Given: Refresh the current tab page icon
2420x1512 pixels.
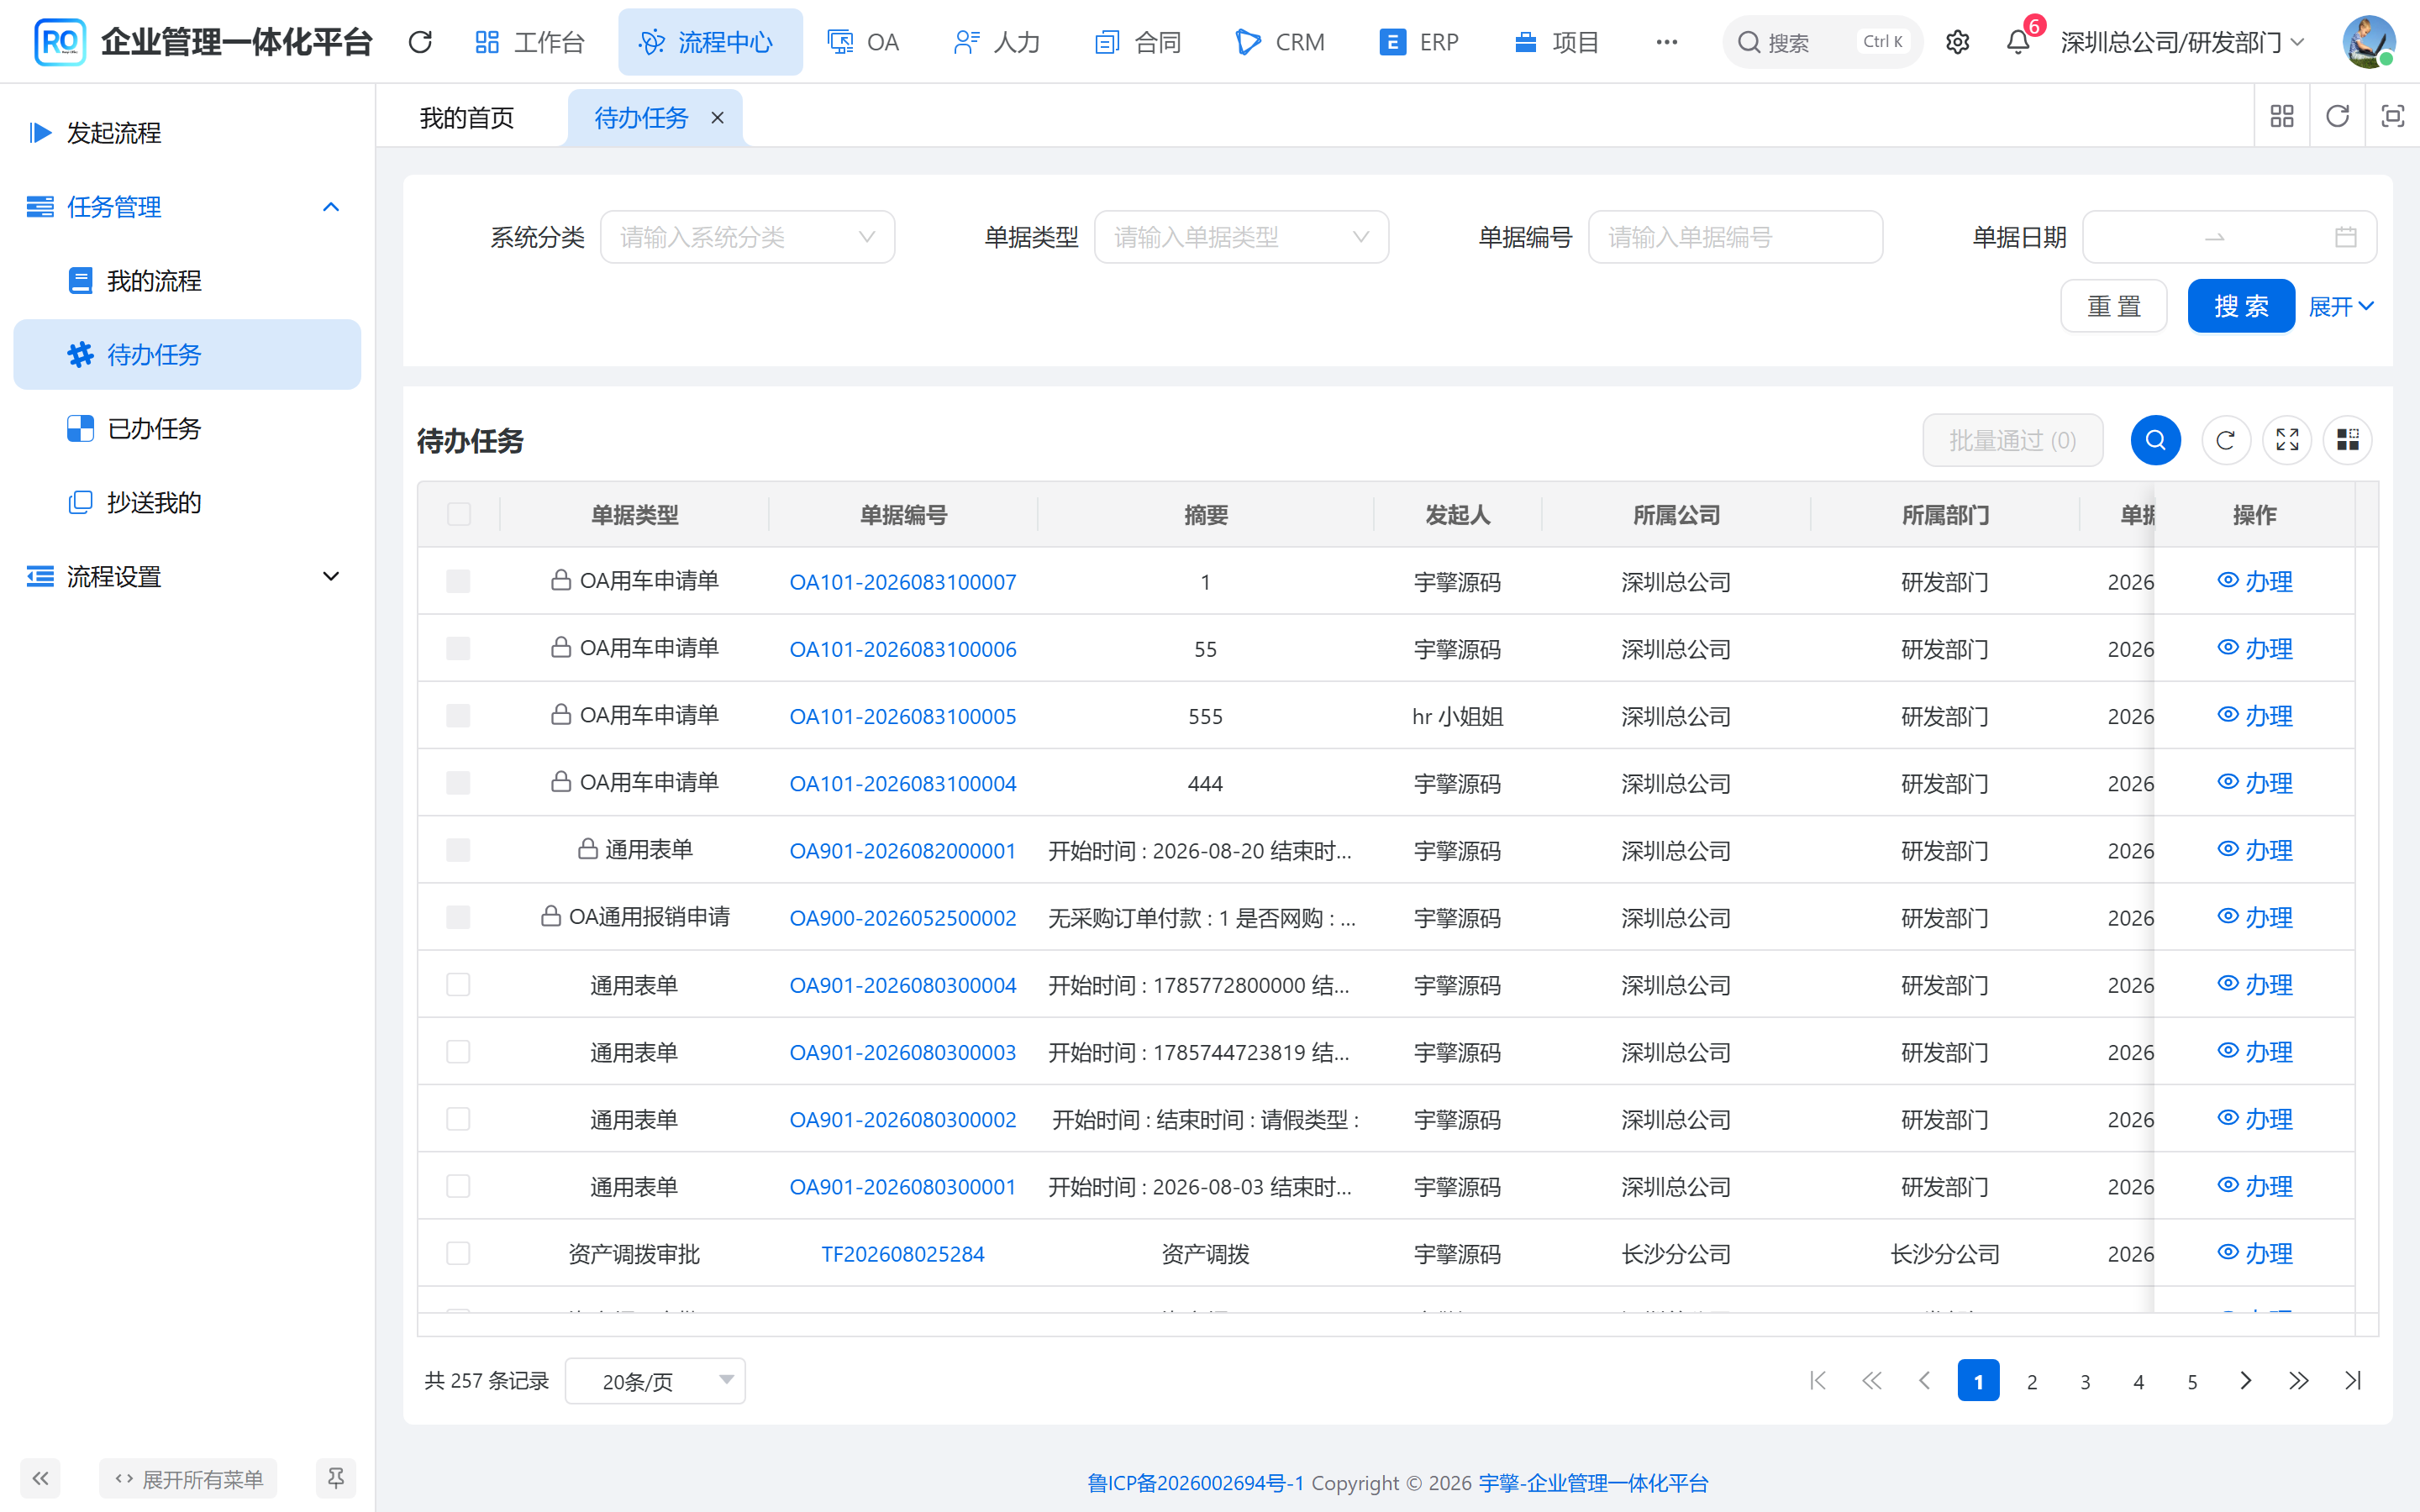Looking at the screenshot, I should pos(2337,116).
